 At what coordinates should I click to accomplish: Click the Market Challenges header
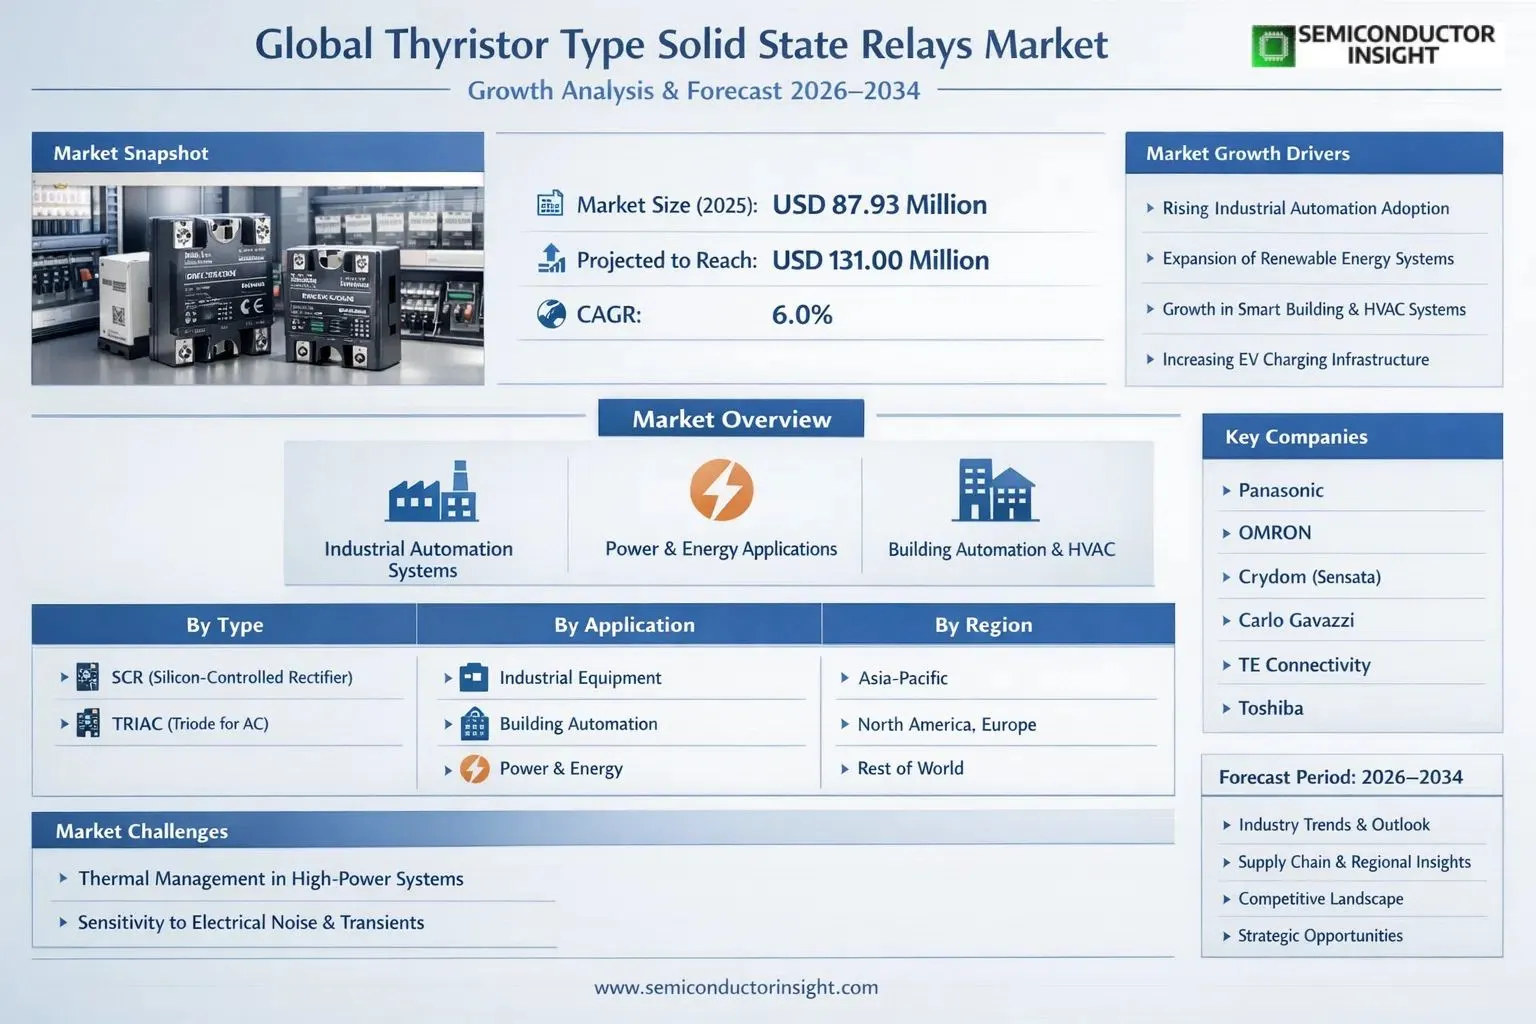(x=603, y=831)
